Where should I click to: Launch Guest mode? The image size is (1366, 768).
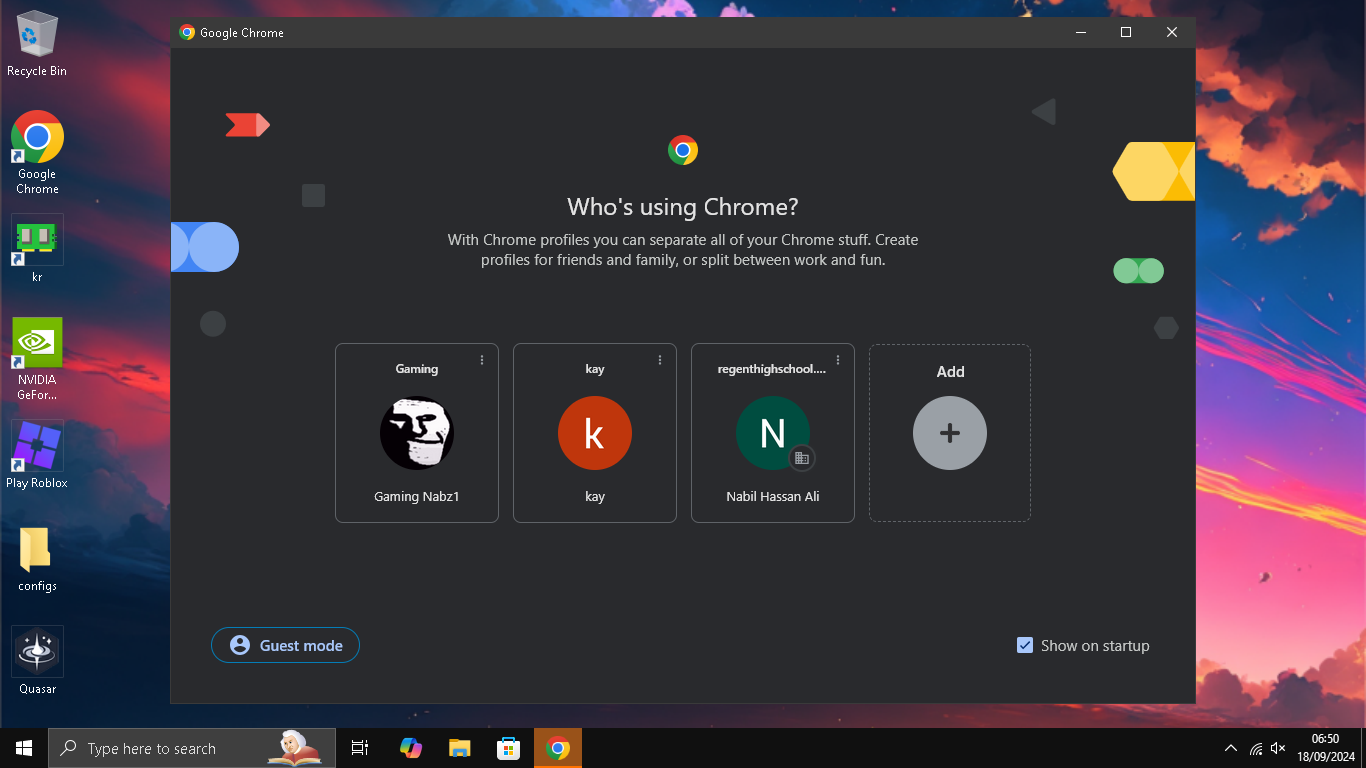pos(285,645)
